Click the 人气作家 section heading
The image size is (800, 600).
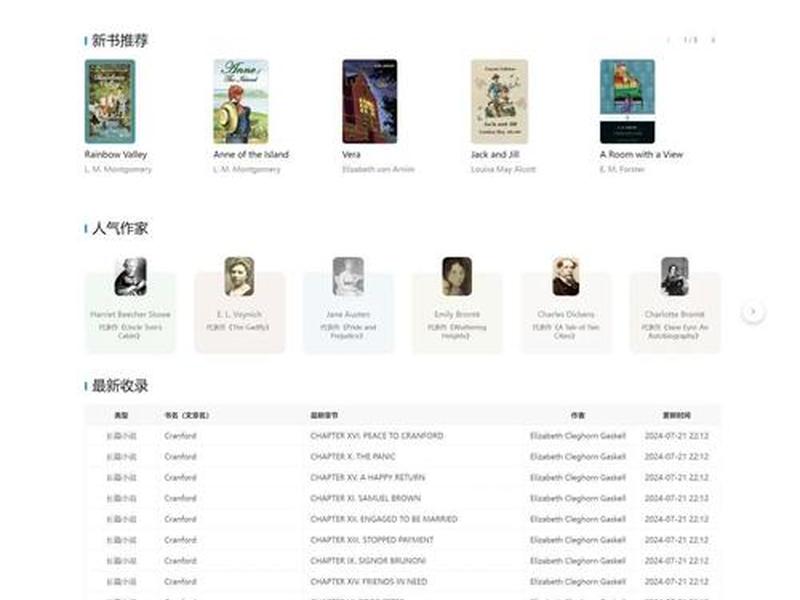(120, 229)
